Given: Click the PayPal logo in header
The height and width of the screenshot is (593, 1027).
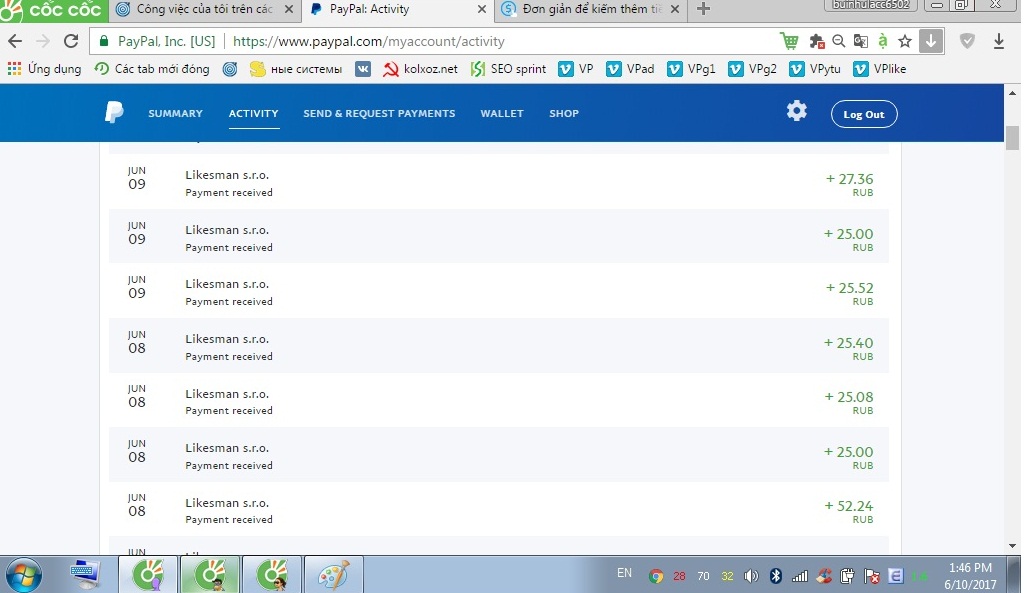Looking at the screenshot, I should [x=114, y=112].
